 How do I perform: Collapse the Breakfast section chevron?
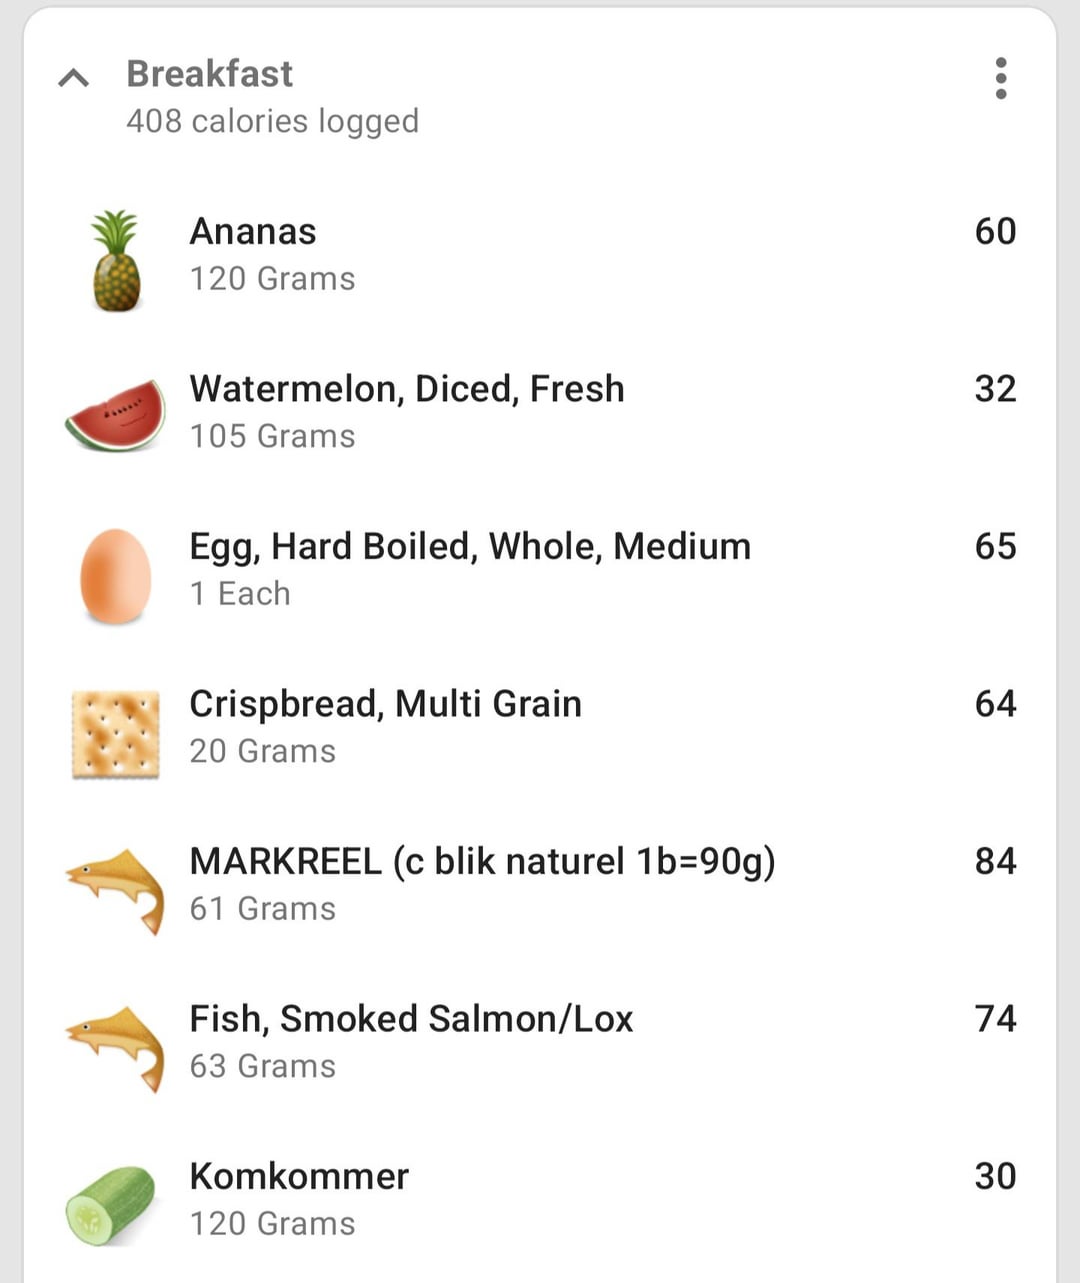[x=74, y=78]
